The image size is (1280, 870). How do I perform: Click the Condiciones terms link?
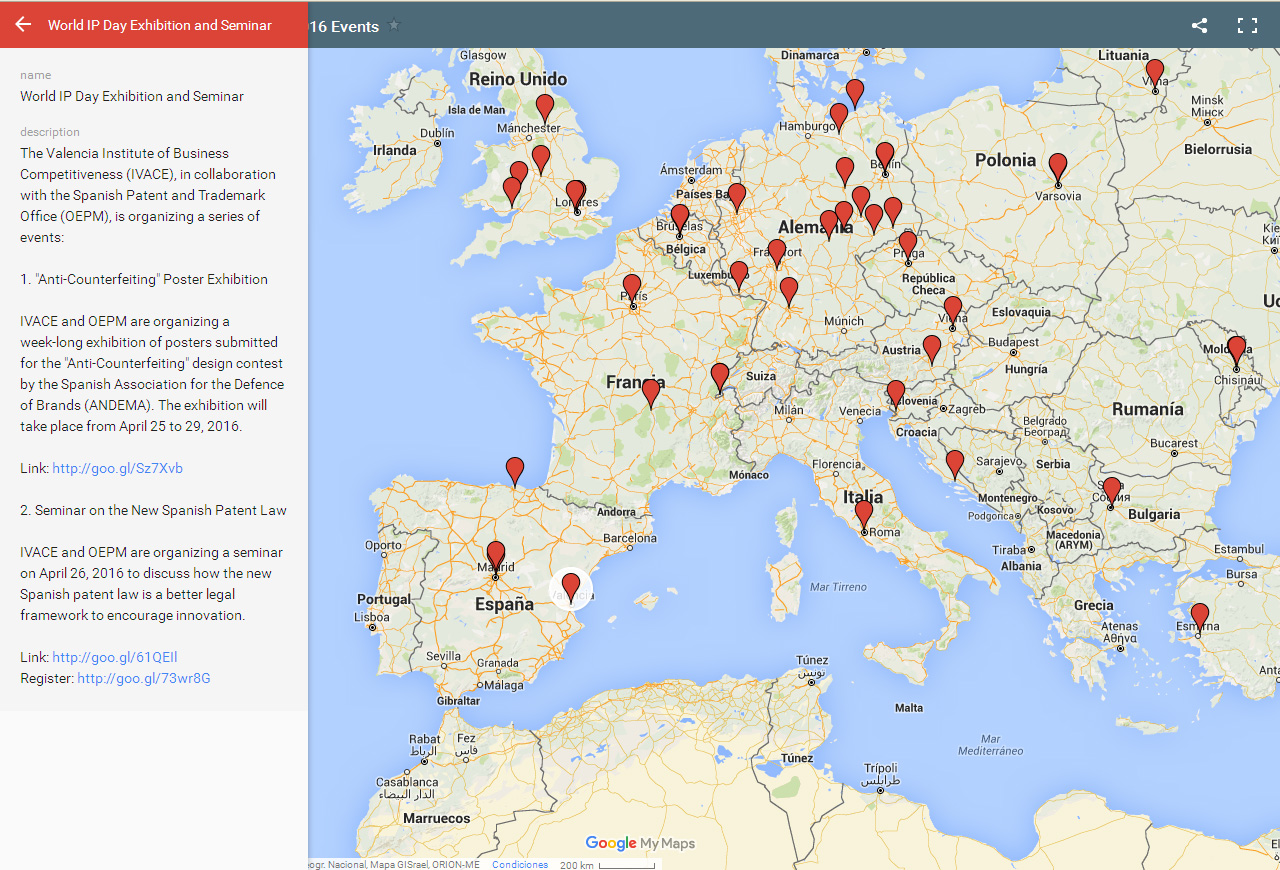(520, 864)
